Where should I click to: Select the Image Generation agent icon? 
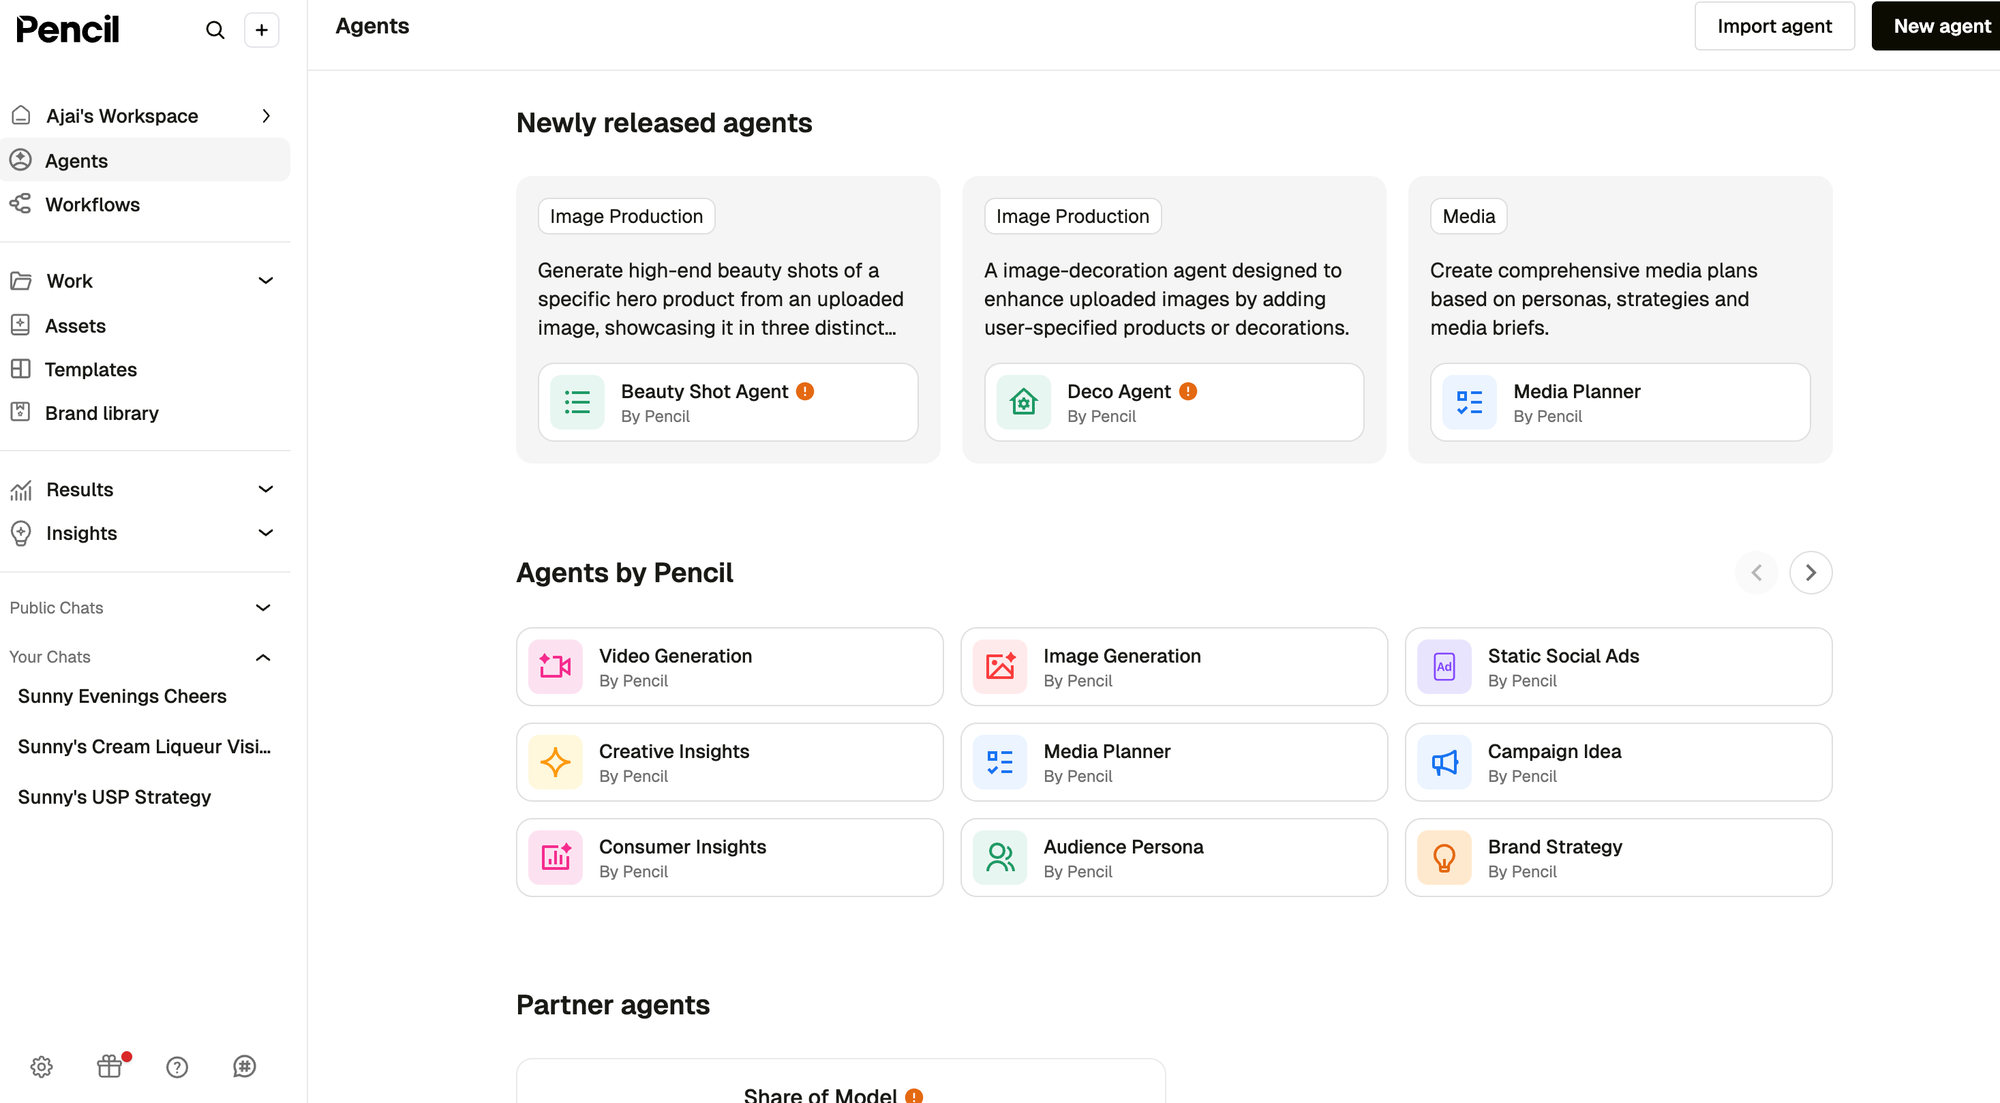pyautogui.click(x=999, y=666)
